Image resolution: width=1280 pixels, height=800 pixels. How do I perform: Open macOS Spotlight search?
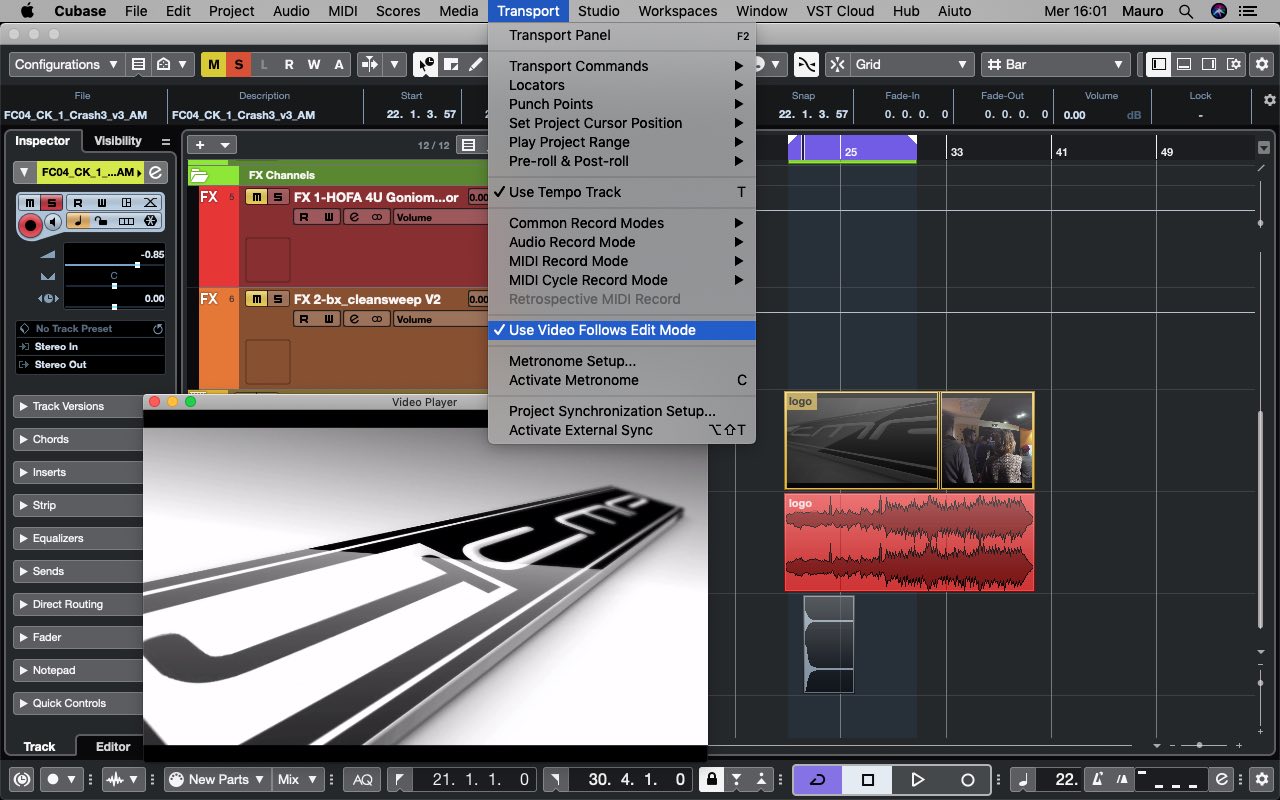(x=1186, y=11)
